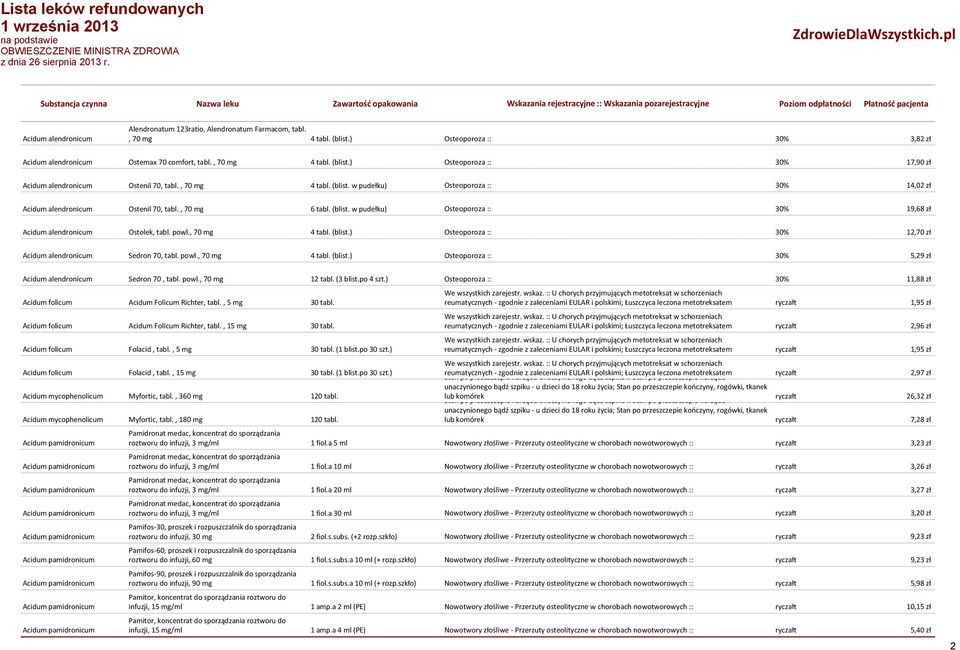The width and height of the screenshot is (960, 650).
Task: Click the price '3,27 zł'
Action: pos(920,490)
